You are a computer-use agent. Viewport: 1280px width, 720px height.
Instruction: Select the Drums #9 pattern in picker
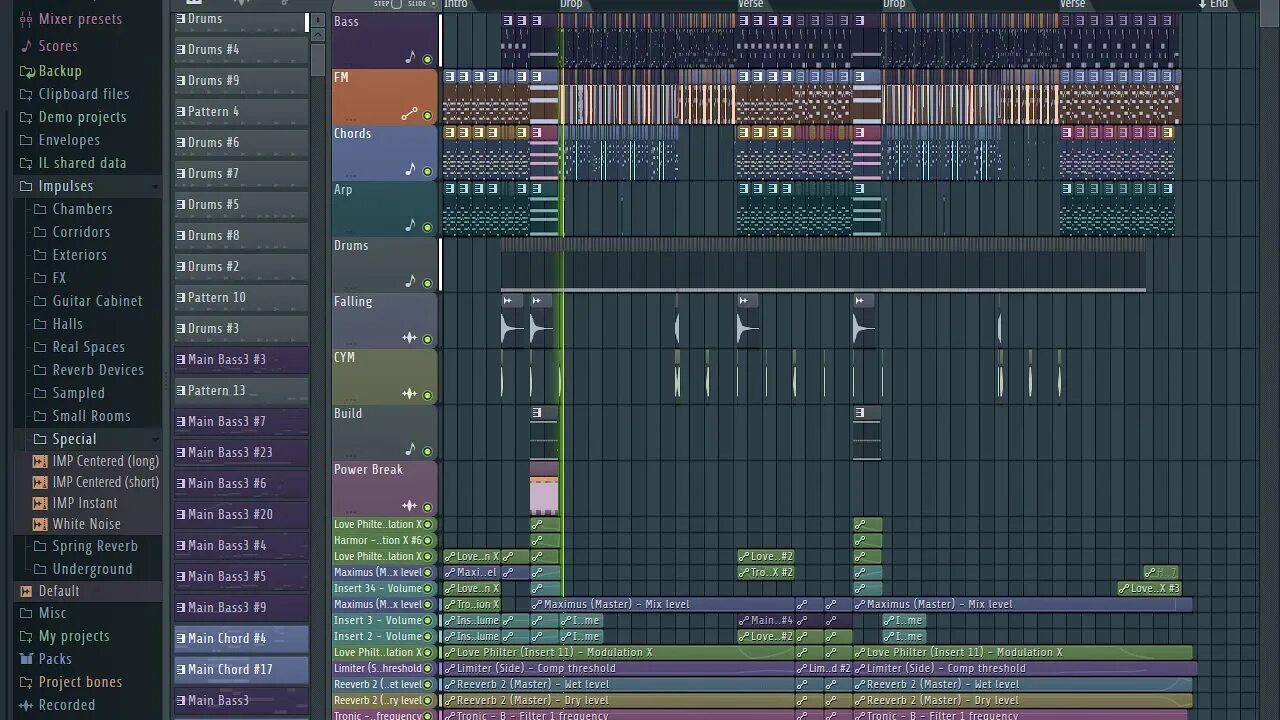(241, 80)
